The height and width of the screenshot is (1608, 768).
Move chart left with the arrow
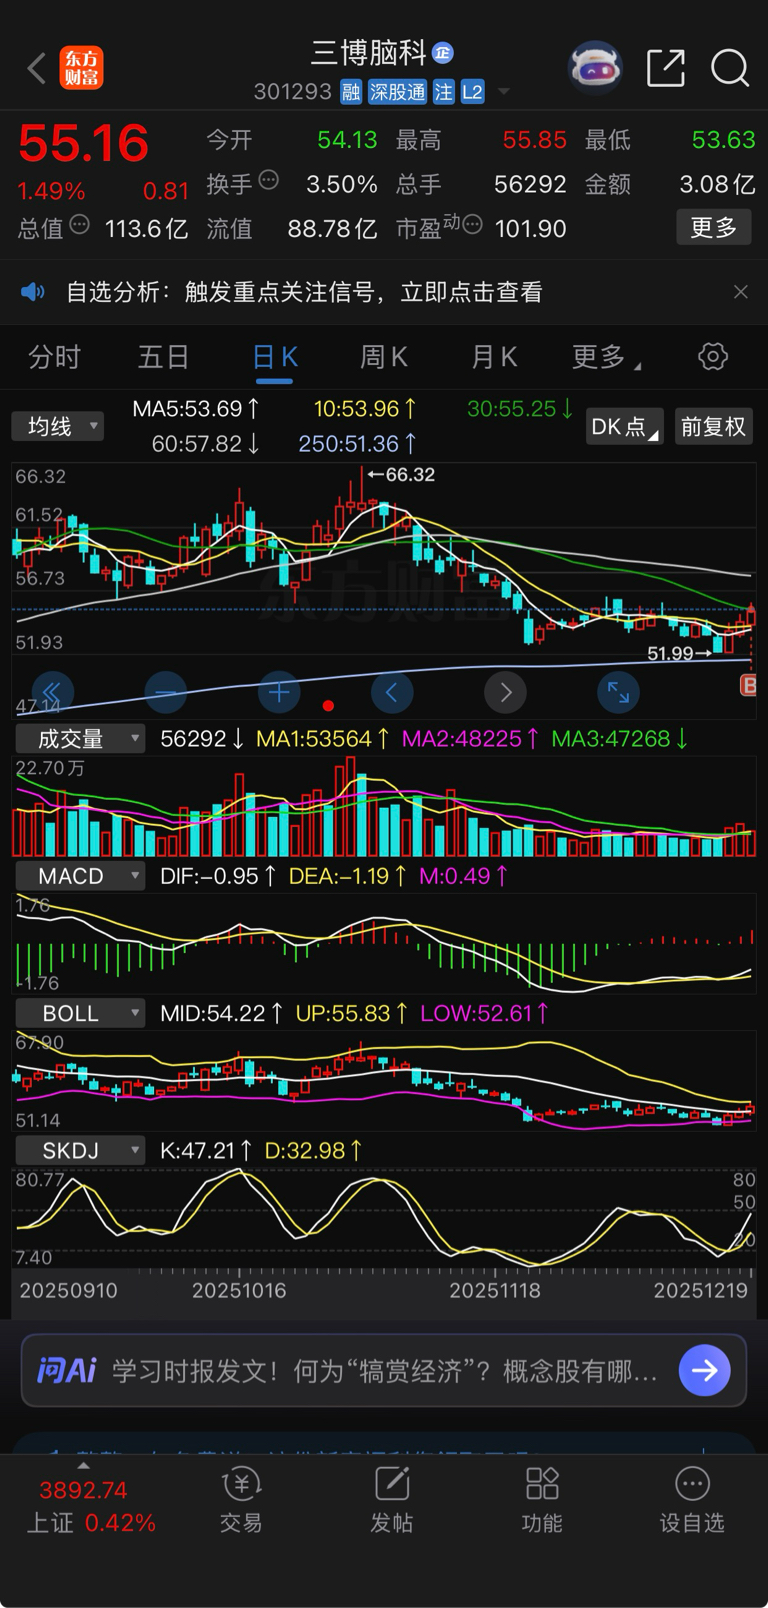click(x=392, y=691)
